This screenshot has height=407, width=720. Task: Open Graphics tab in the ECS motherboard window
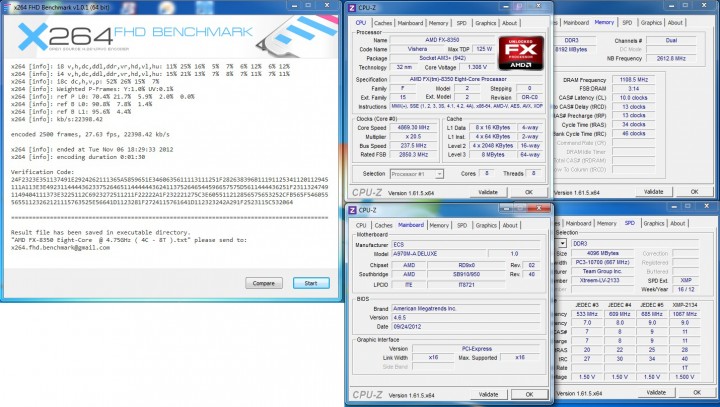pos(486,225)
